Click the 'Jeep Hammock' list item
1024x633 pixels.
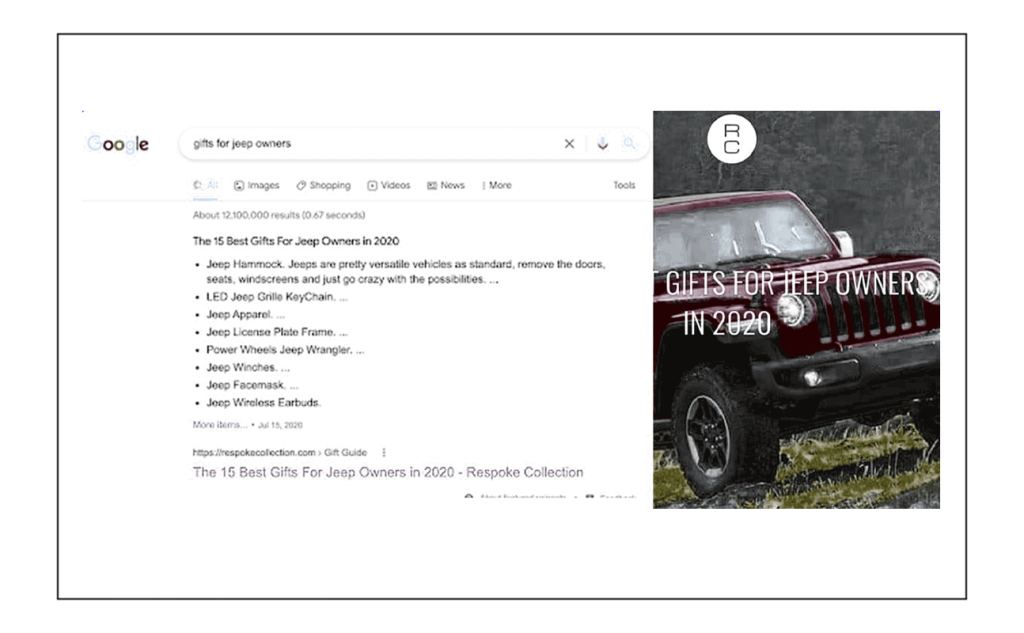point(406,272)
